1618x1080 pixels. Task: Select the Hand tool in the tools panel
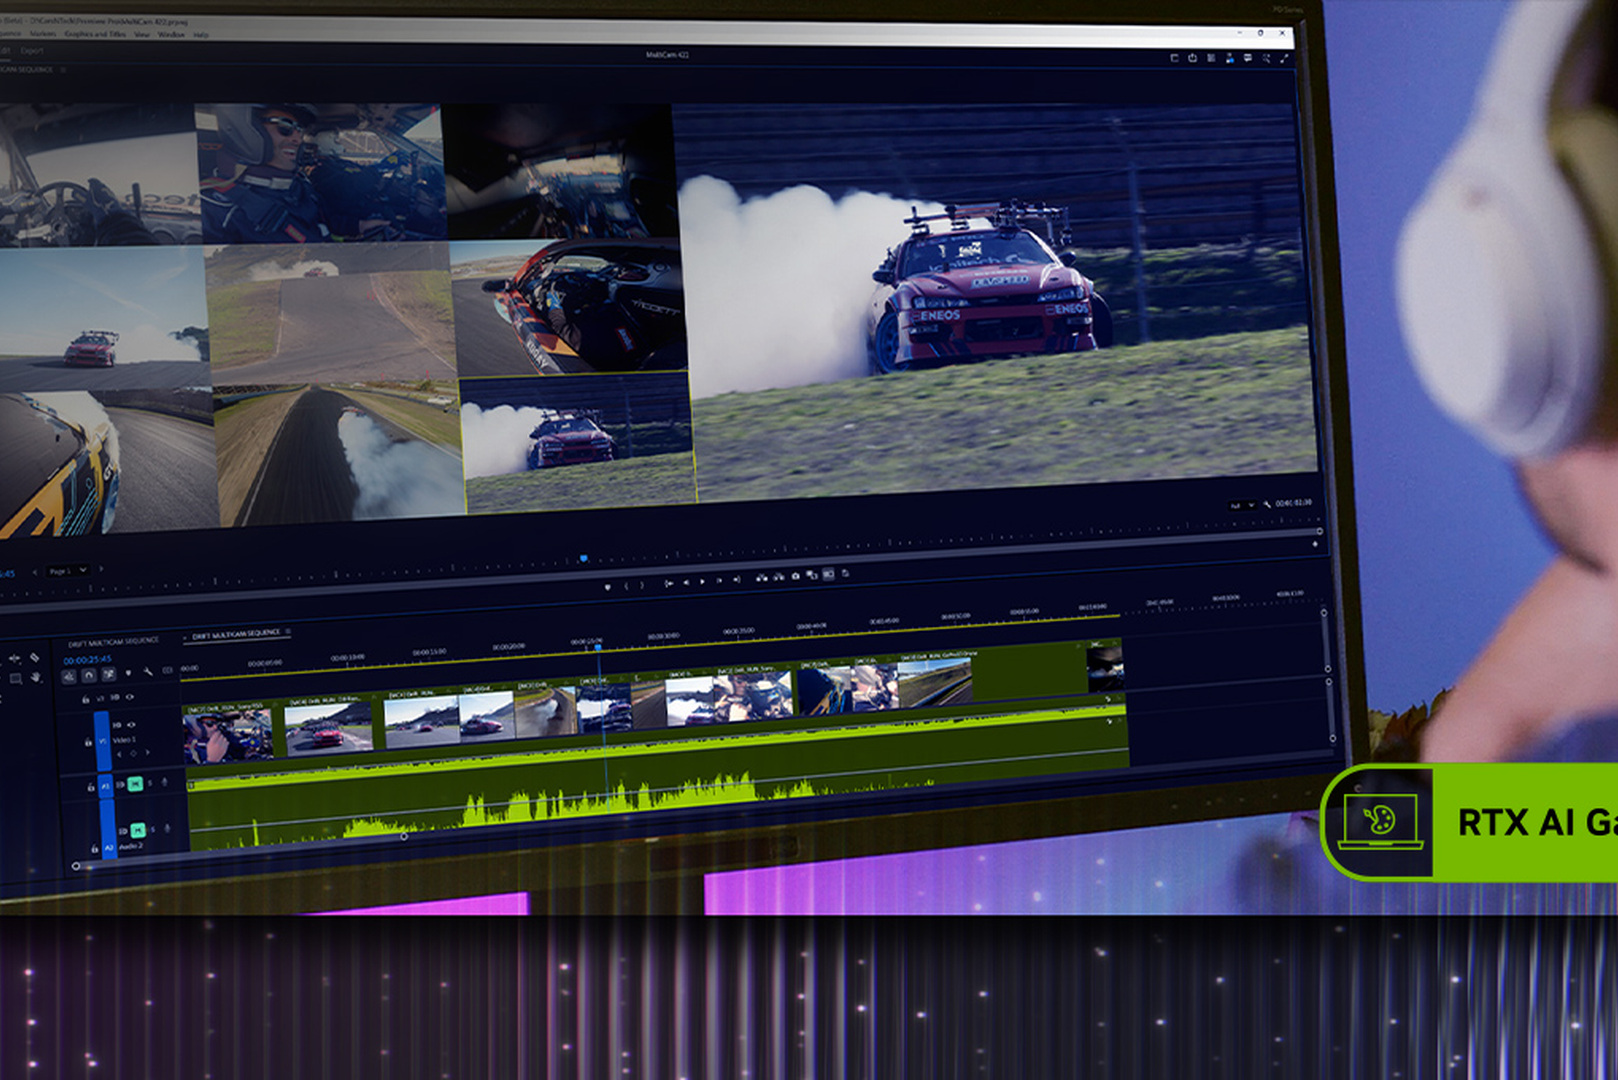[x=36, y=677]
